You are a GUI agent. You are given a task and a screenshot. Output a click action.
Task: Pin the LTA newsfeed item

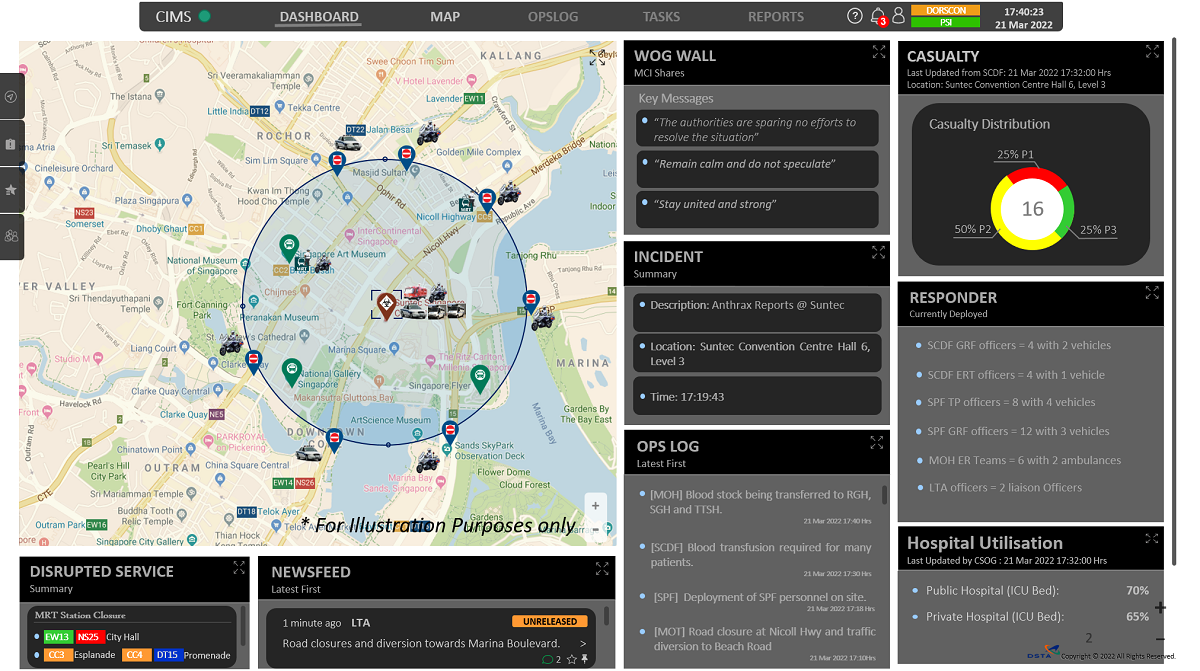[x=585, y=660]
